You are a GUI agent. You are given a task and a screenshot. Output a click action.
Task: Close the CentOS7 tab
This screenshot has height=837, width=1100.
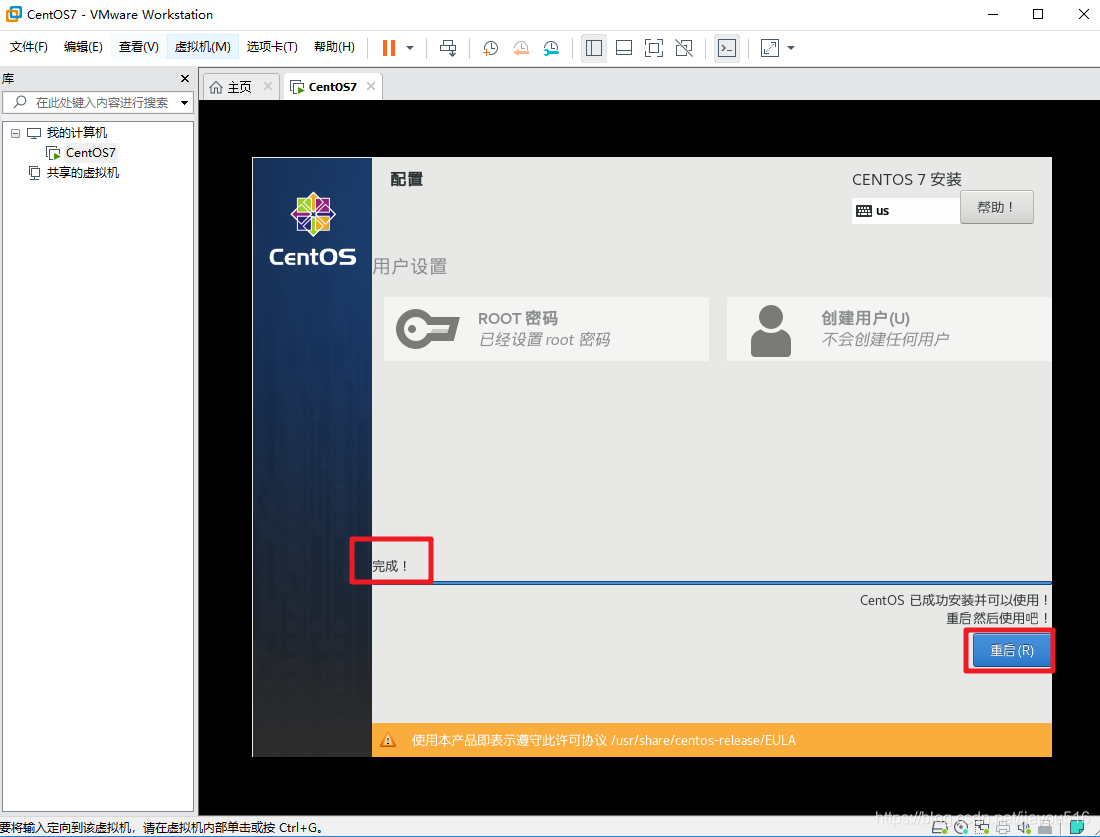[x=370, y=86]
